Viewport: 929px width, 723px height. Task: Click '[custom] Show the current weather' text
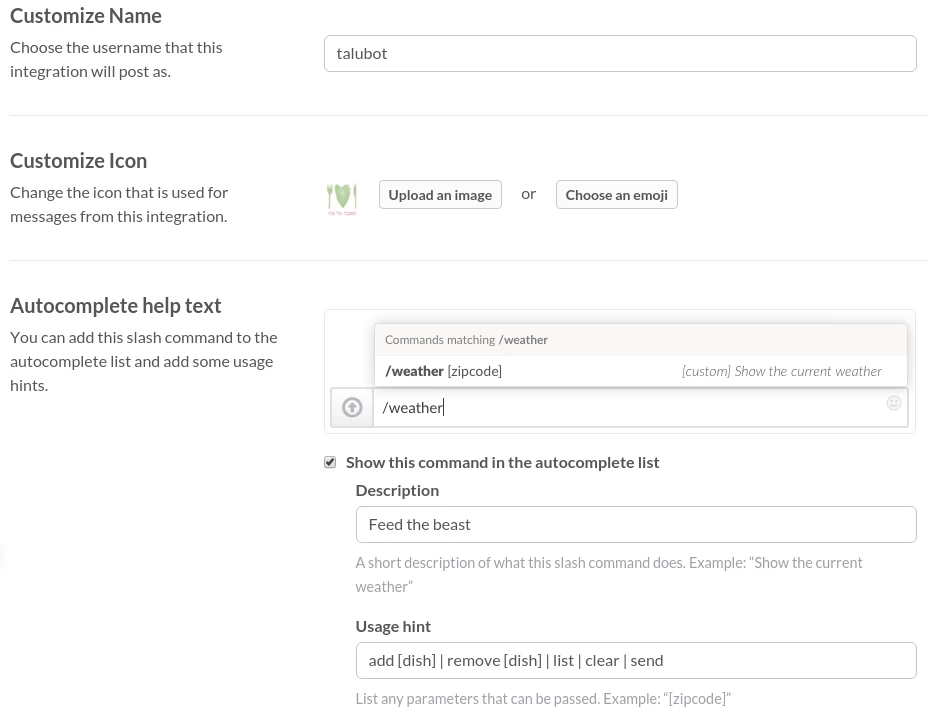(781, 371)
